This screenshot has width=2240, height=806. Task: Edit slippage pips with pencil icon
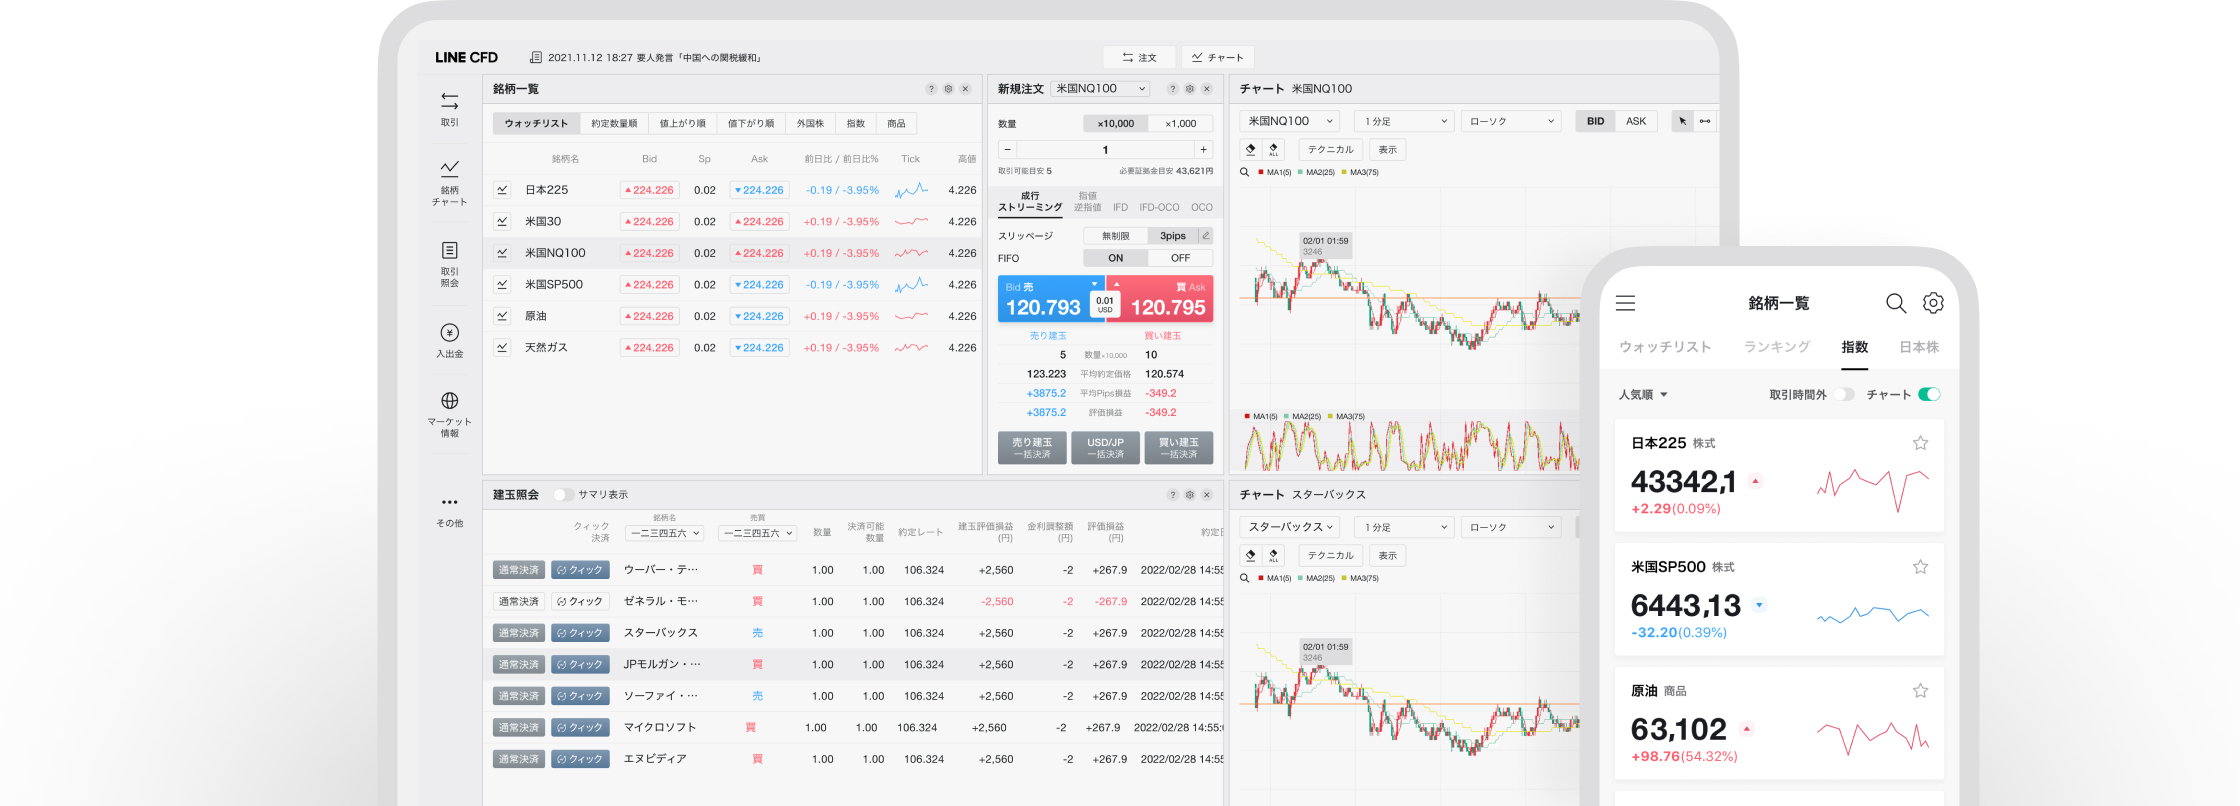tap(1206, 236)
